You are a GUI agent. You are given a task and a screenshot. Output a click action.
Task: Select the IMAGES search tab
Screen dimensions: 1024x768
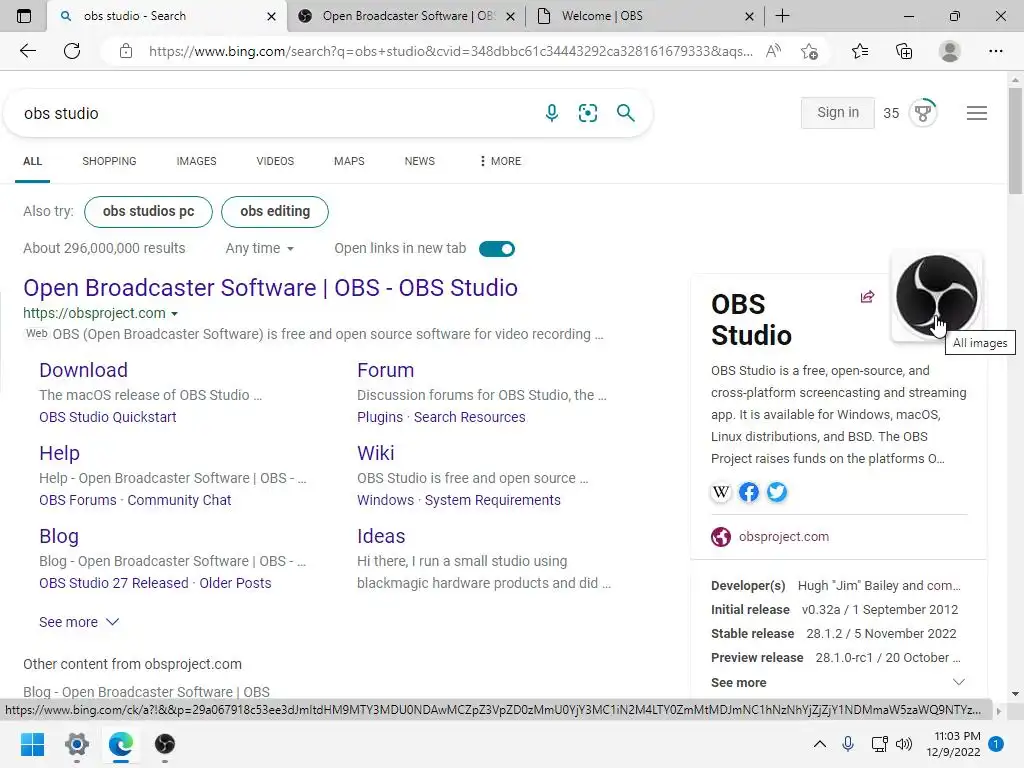tap(196, 161)
